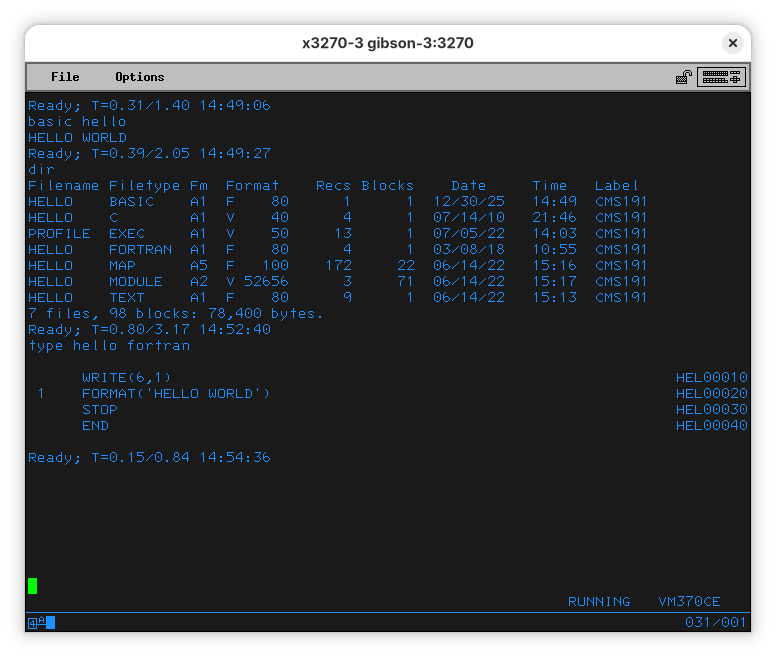The height and width of the screenshot is (657, 776).
Task: Open the File menu
Action: click(65, 77)
